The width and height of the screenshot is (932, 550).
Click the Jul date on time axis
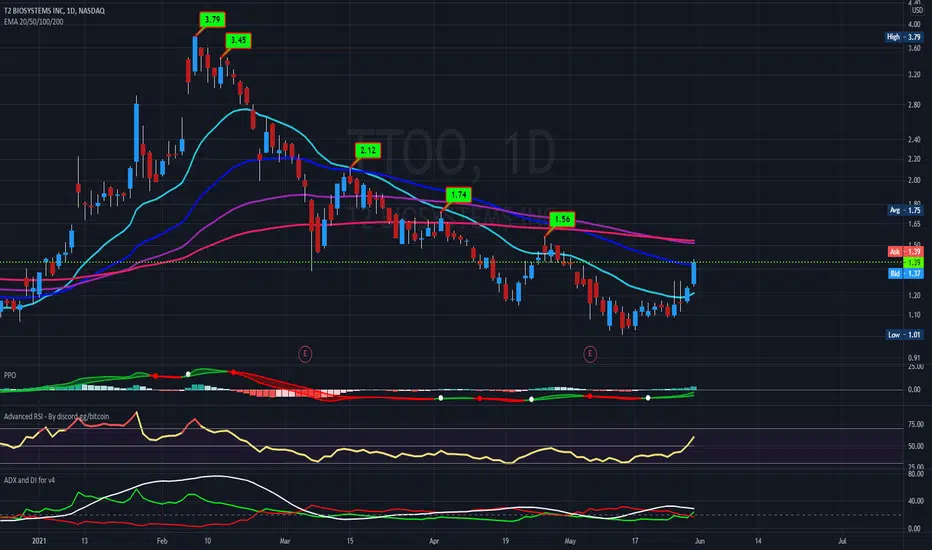pyautogui.click(x=842, y=541)
